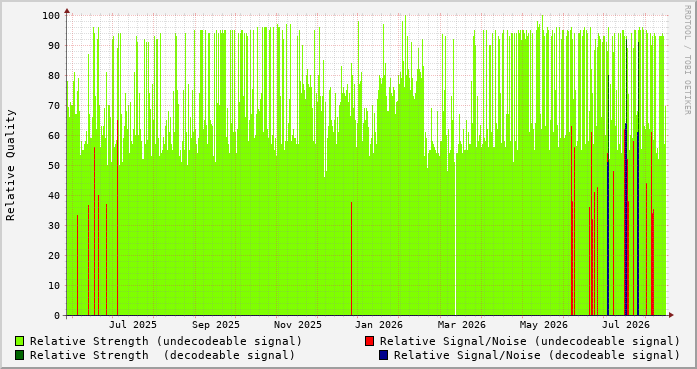The width and height of the screenshot is (697, 369).
Task: Click the red arrow at x-axis end
Action: [x=671, y=315]
